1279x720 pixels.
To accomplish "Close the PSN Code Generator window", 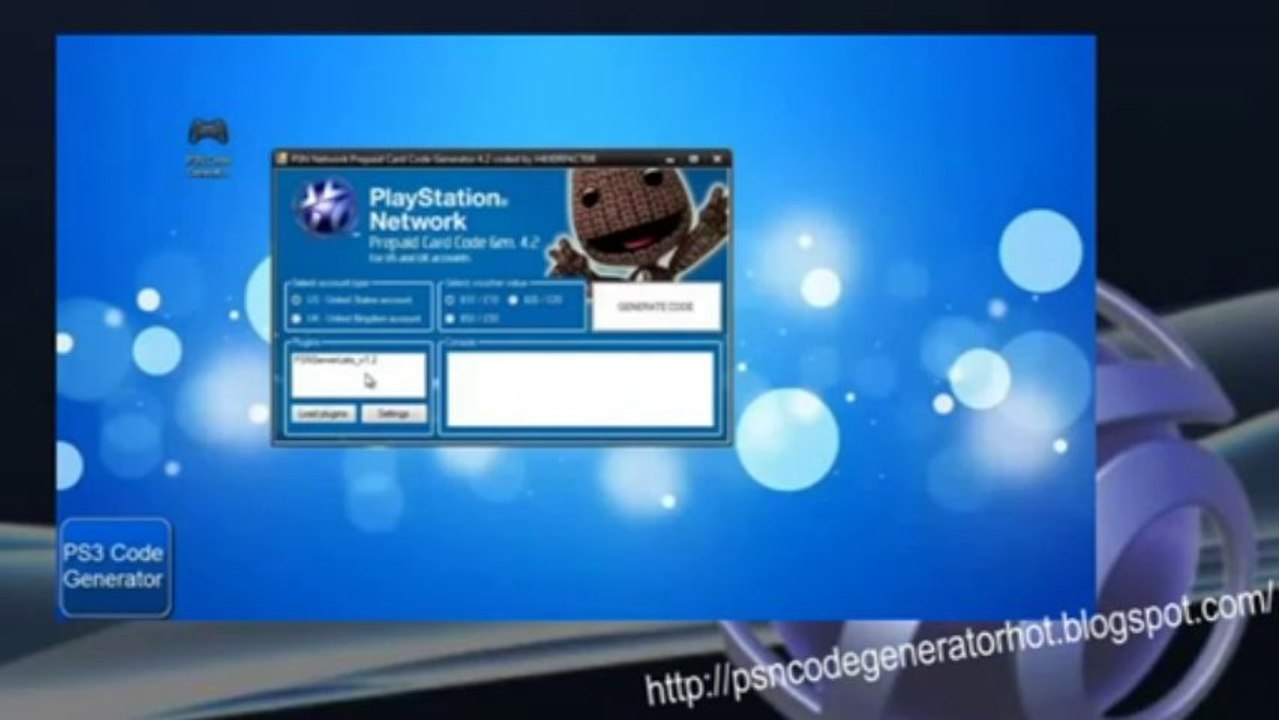I will coord(717,158).
